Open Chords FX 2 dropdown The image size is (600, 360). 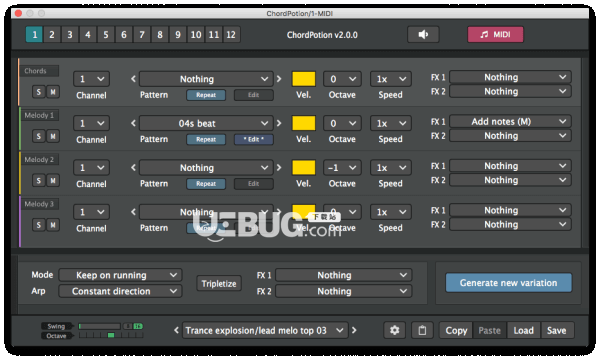click(510, 91)
